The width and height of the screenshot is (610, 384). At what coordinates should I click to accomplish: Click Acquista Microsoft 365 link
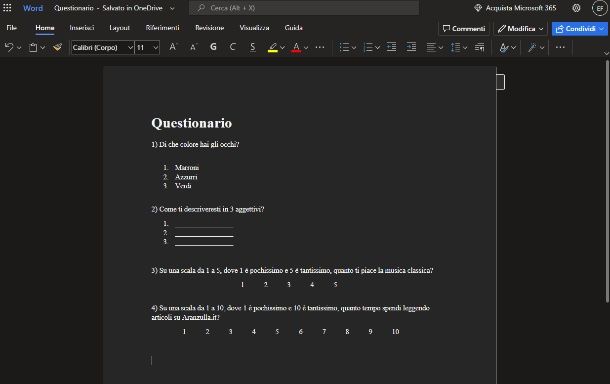521,8
